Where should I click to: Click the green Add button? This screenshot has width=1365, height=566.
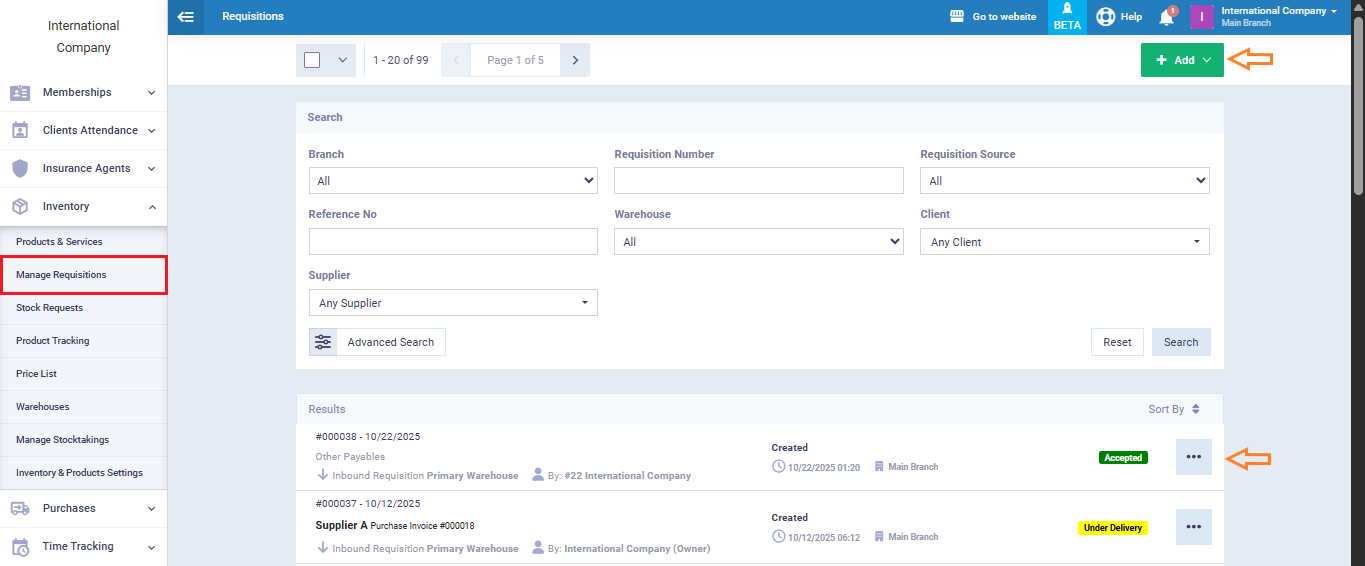click(x=1182, y=60)
